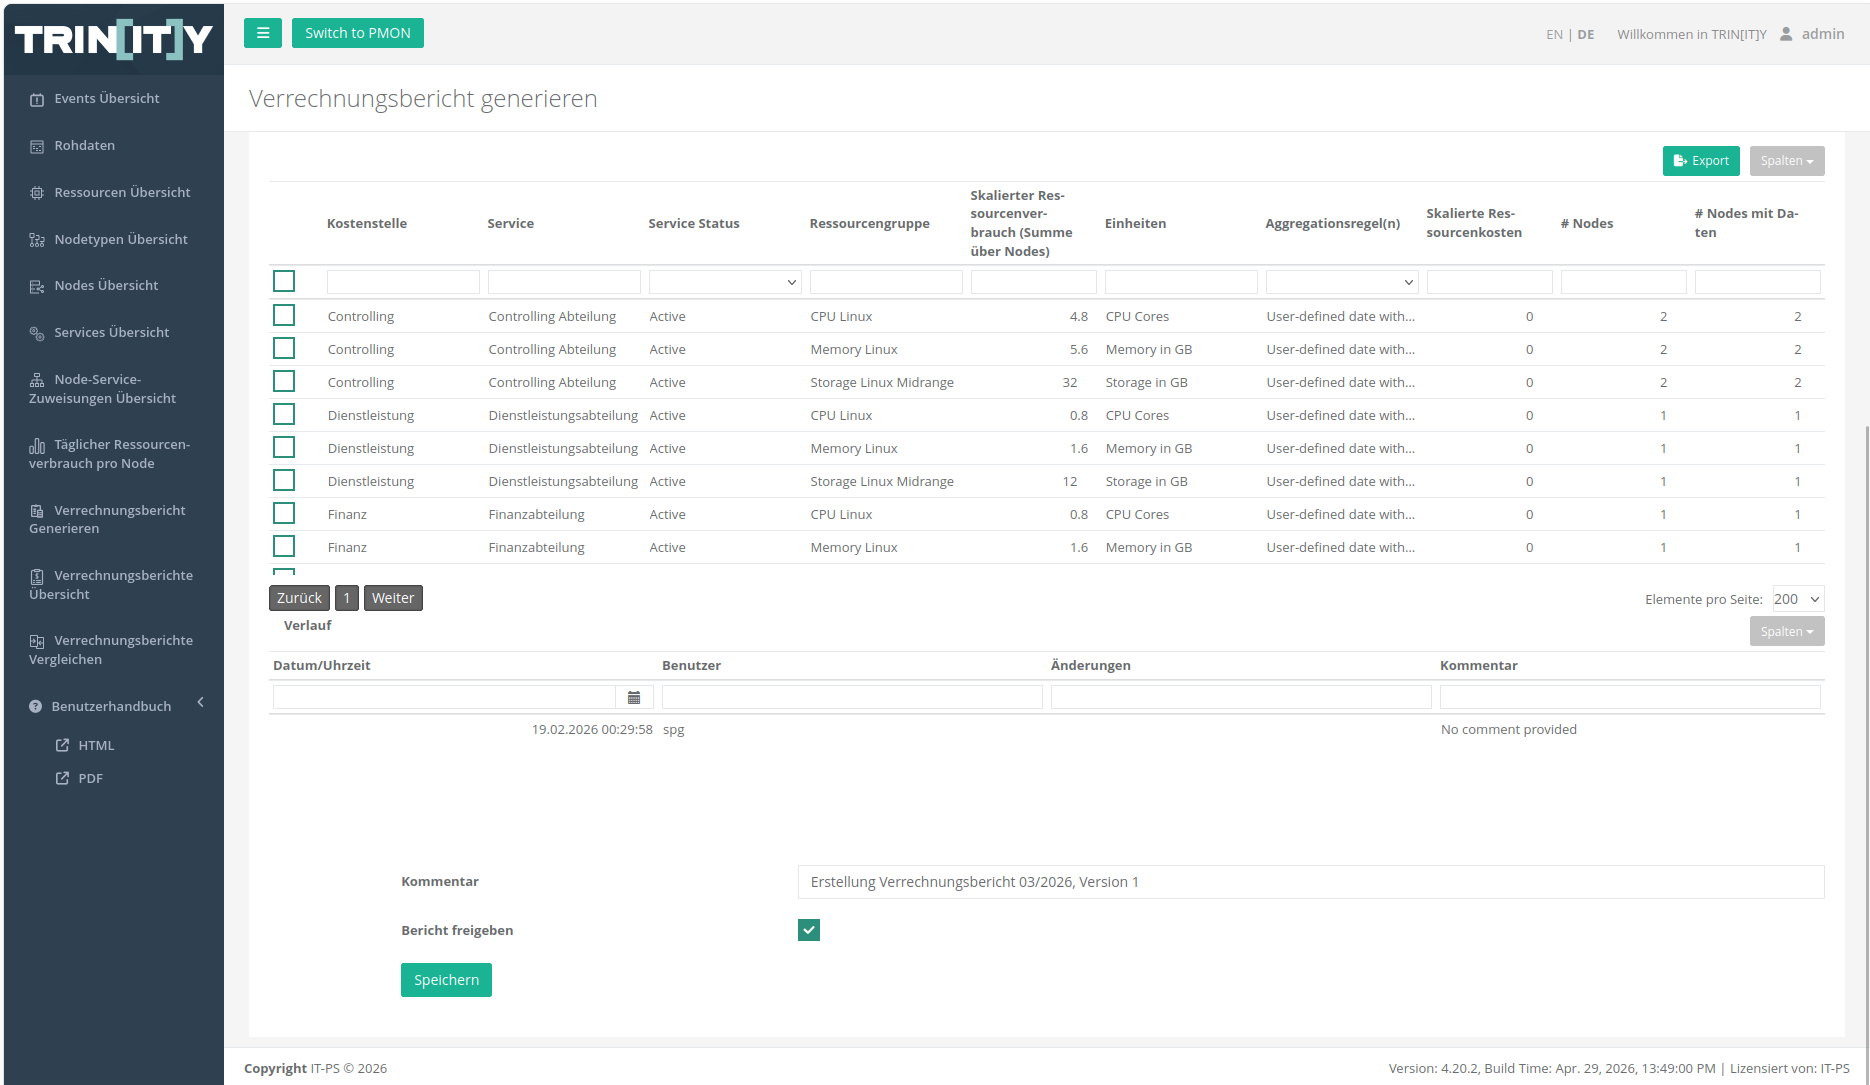Click the Täglicher Ressourcenverbrauch bar chart icon

coord(37,445)
